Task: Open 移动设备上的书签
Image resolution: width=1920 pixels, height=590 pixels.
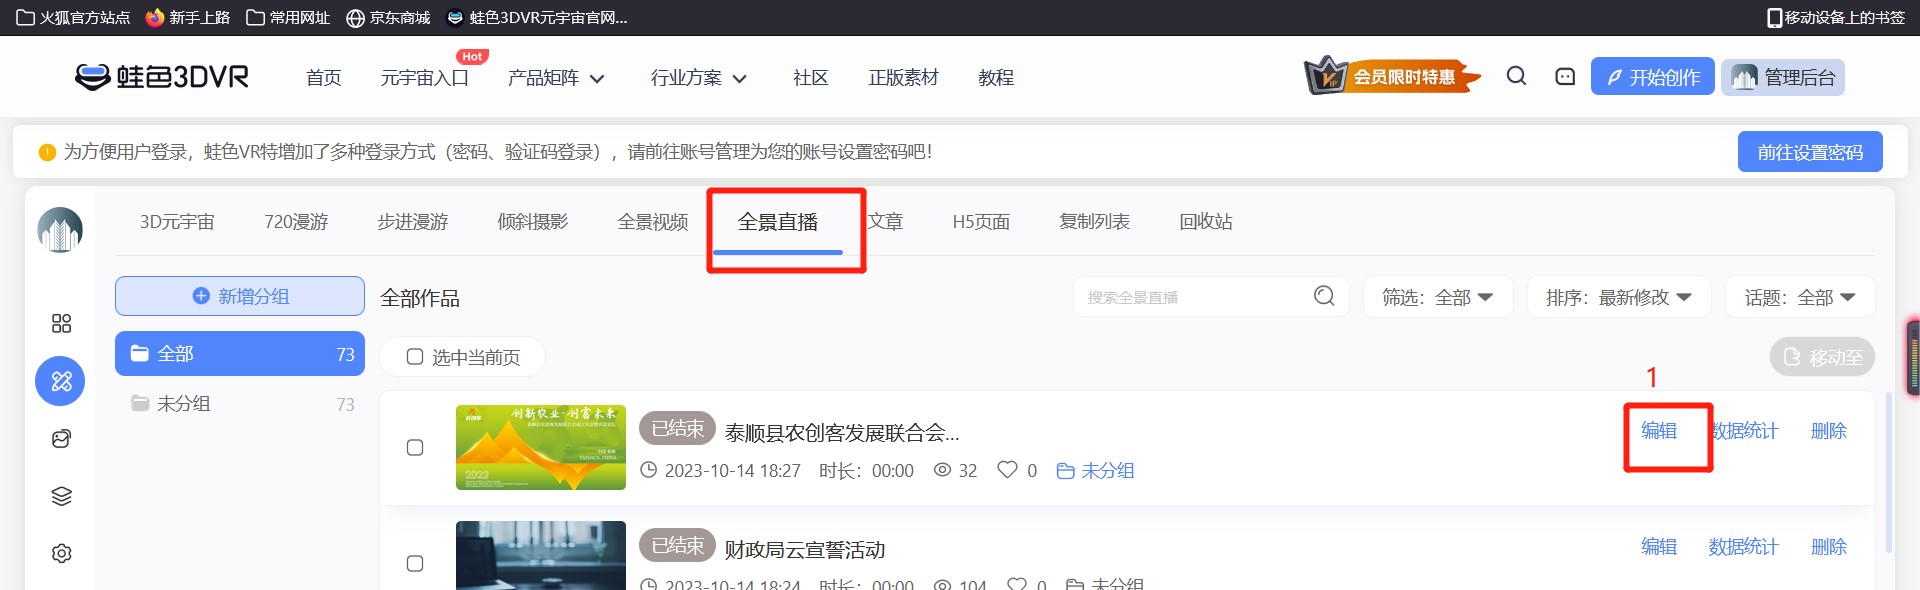Action: [x=1836, y=17]
